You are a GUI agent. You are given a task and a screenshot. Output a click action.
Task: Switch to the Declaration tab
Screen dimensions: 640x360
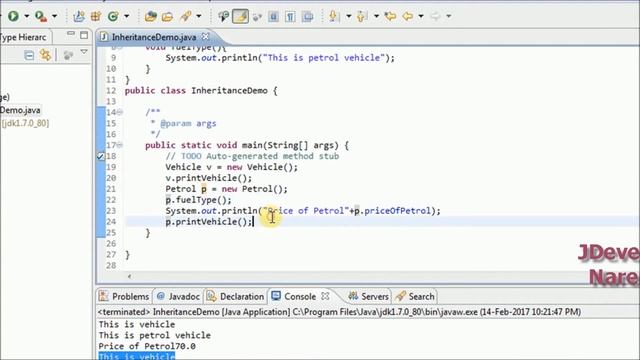(235, 296)
